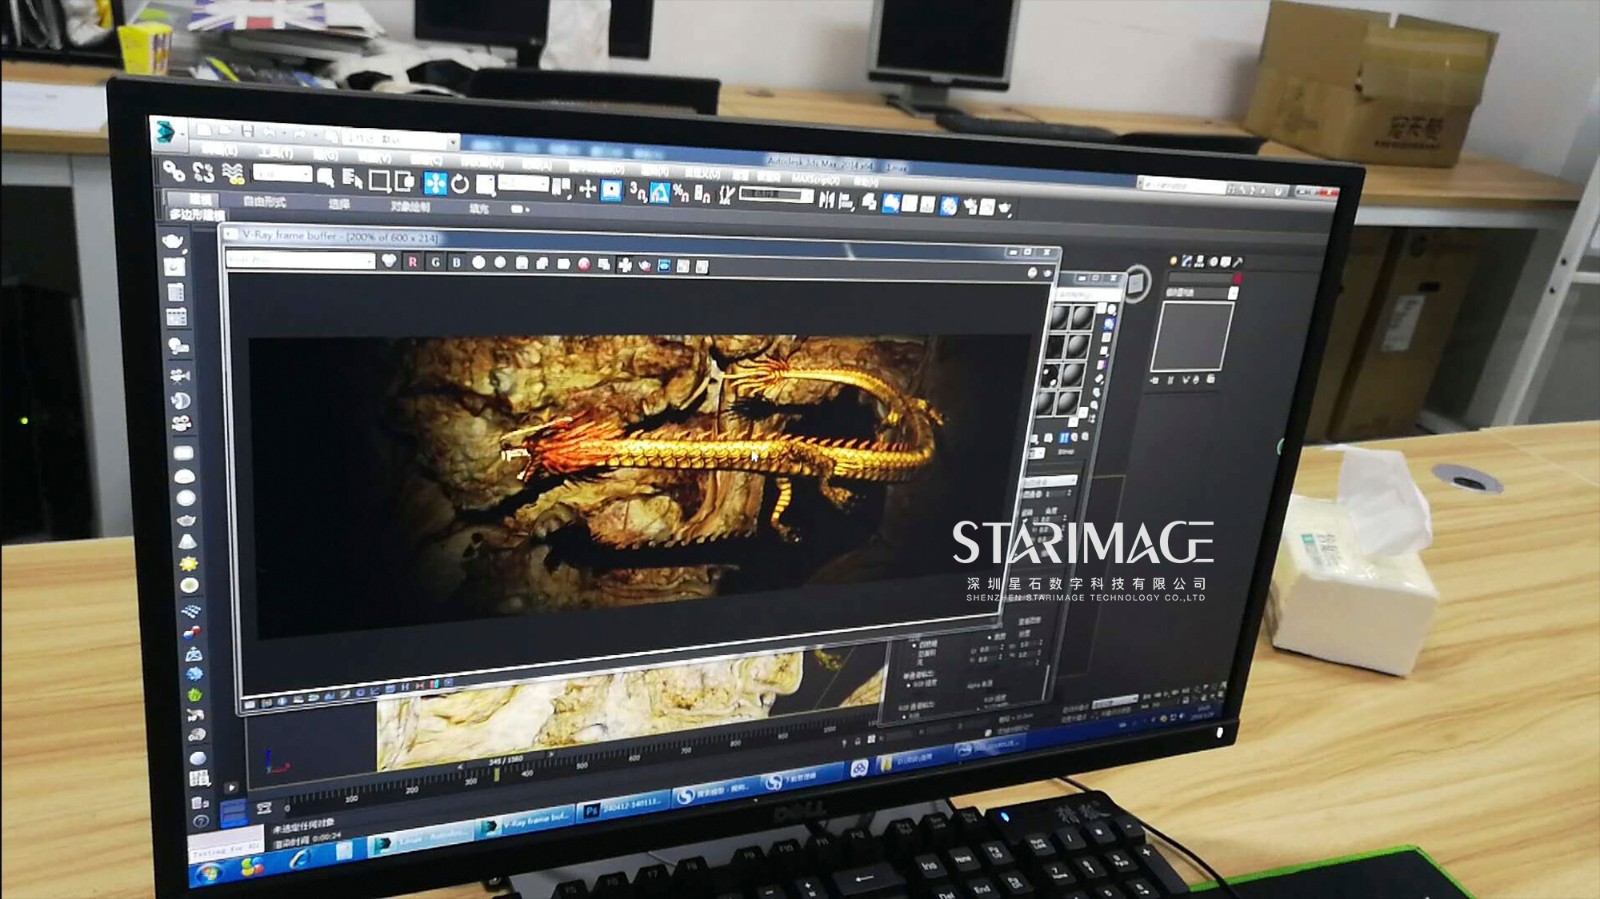The width and height of the screenshot is (1600, 899).
Task: Click the Save icon in quick access toolbar
Action: point(247,131)
